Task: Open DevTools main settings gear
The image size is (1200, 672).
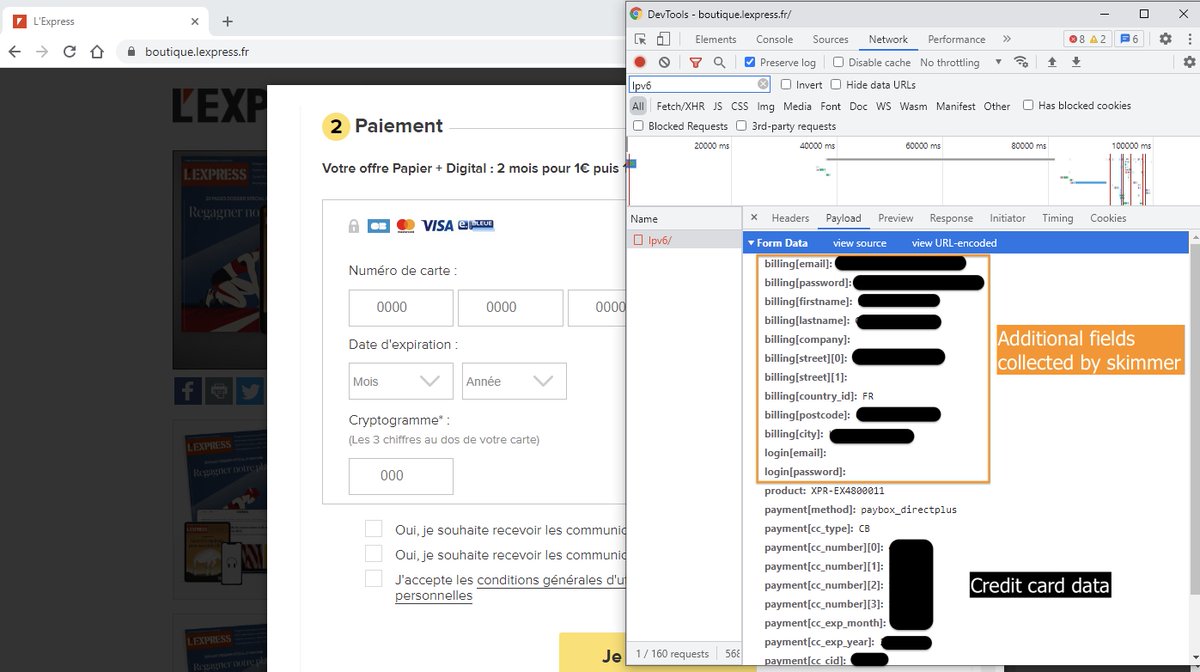Action: coord(1165,39)
